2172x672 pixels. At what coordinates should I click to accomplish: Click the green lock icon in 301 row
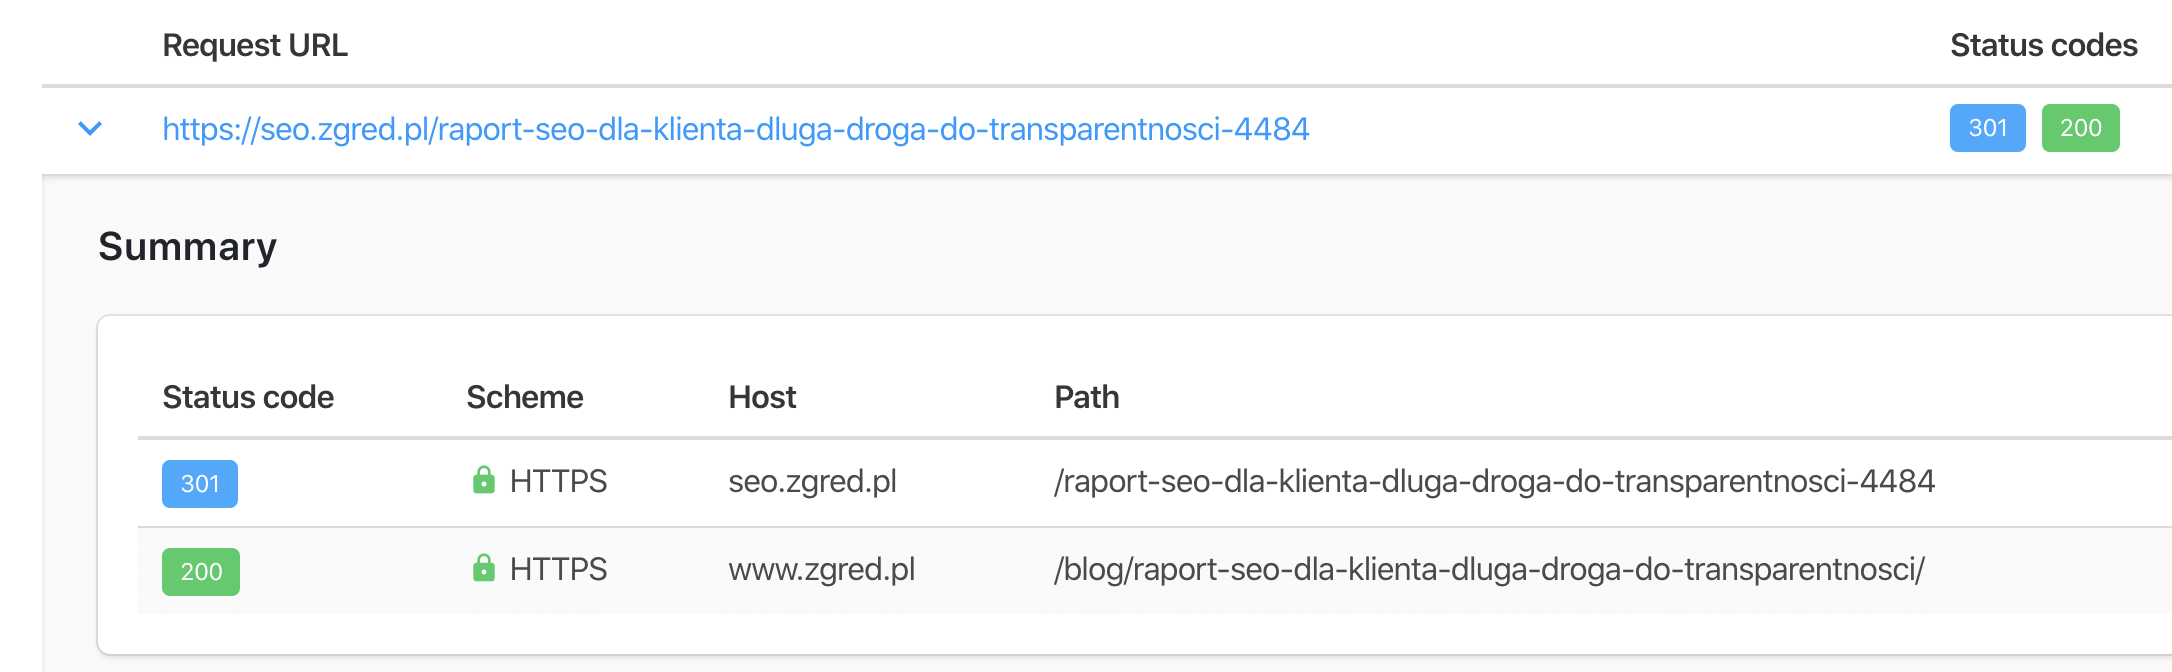[484, 480]
